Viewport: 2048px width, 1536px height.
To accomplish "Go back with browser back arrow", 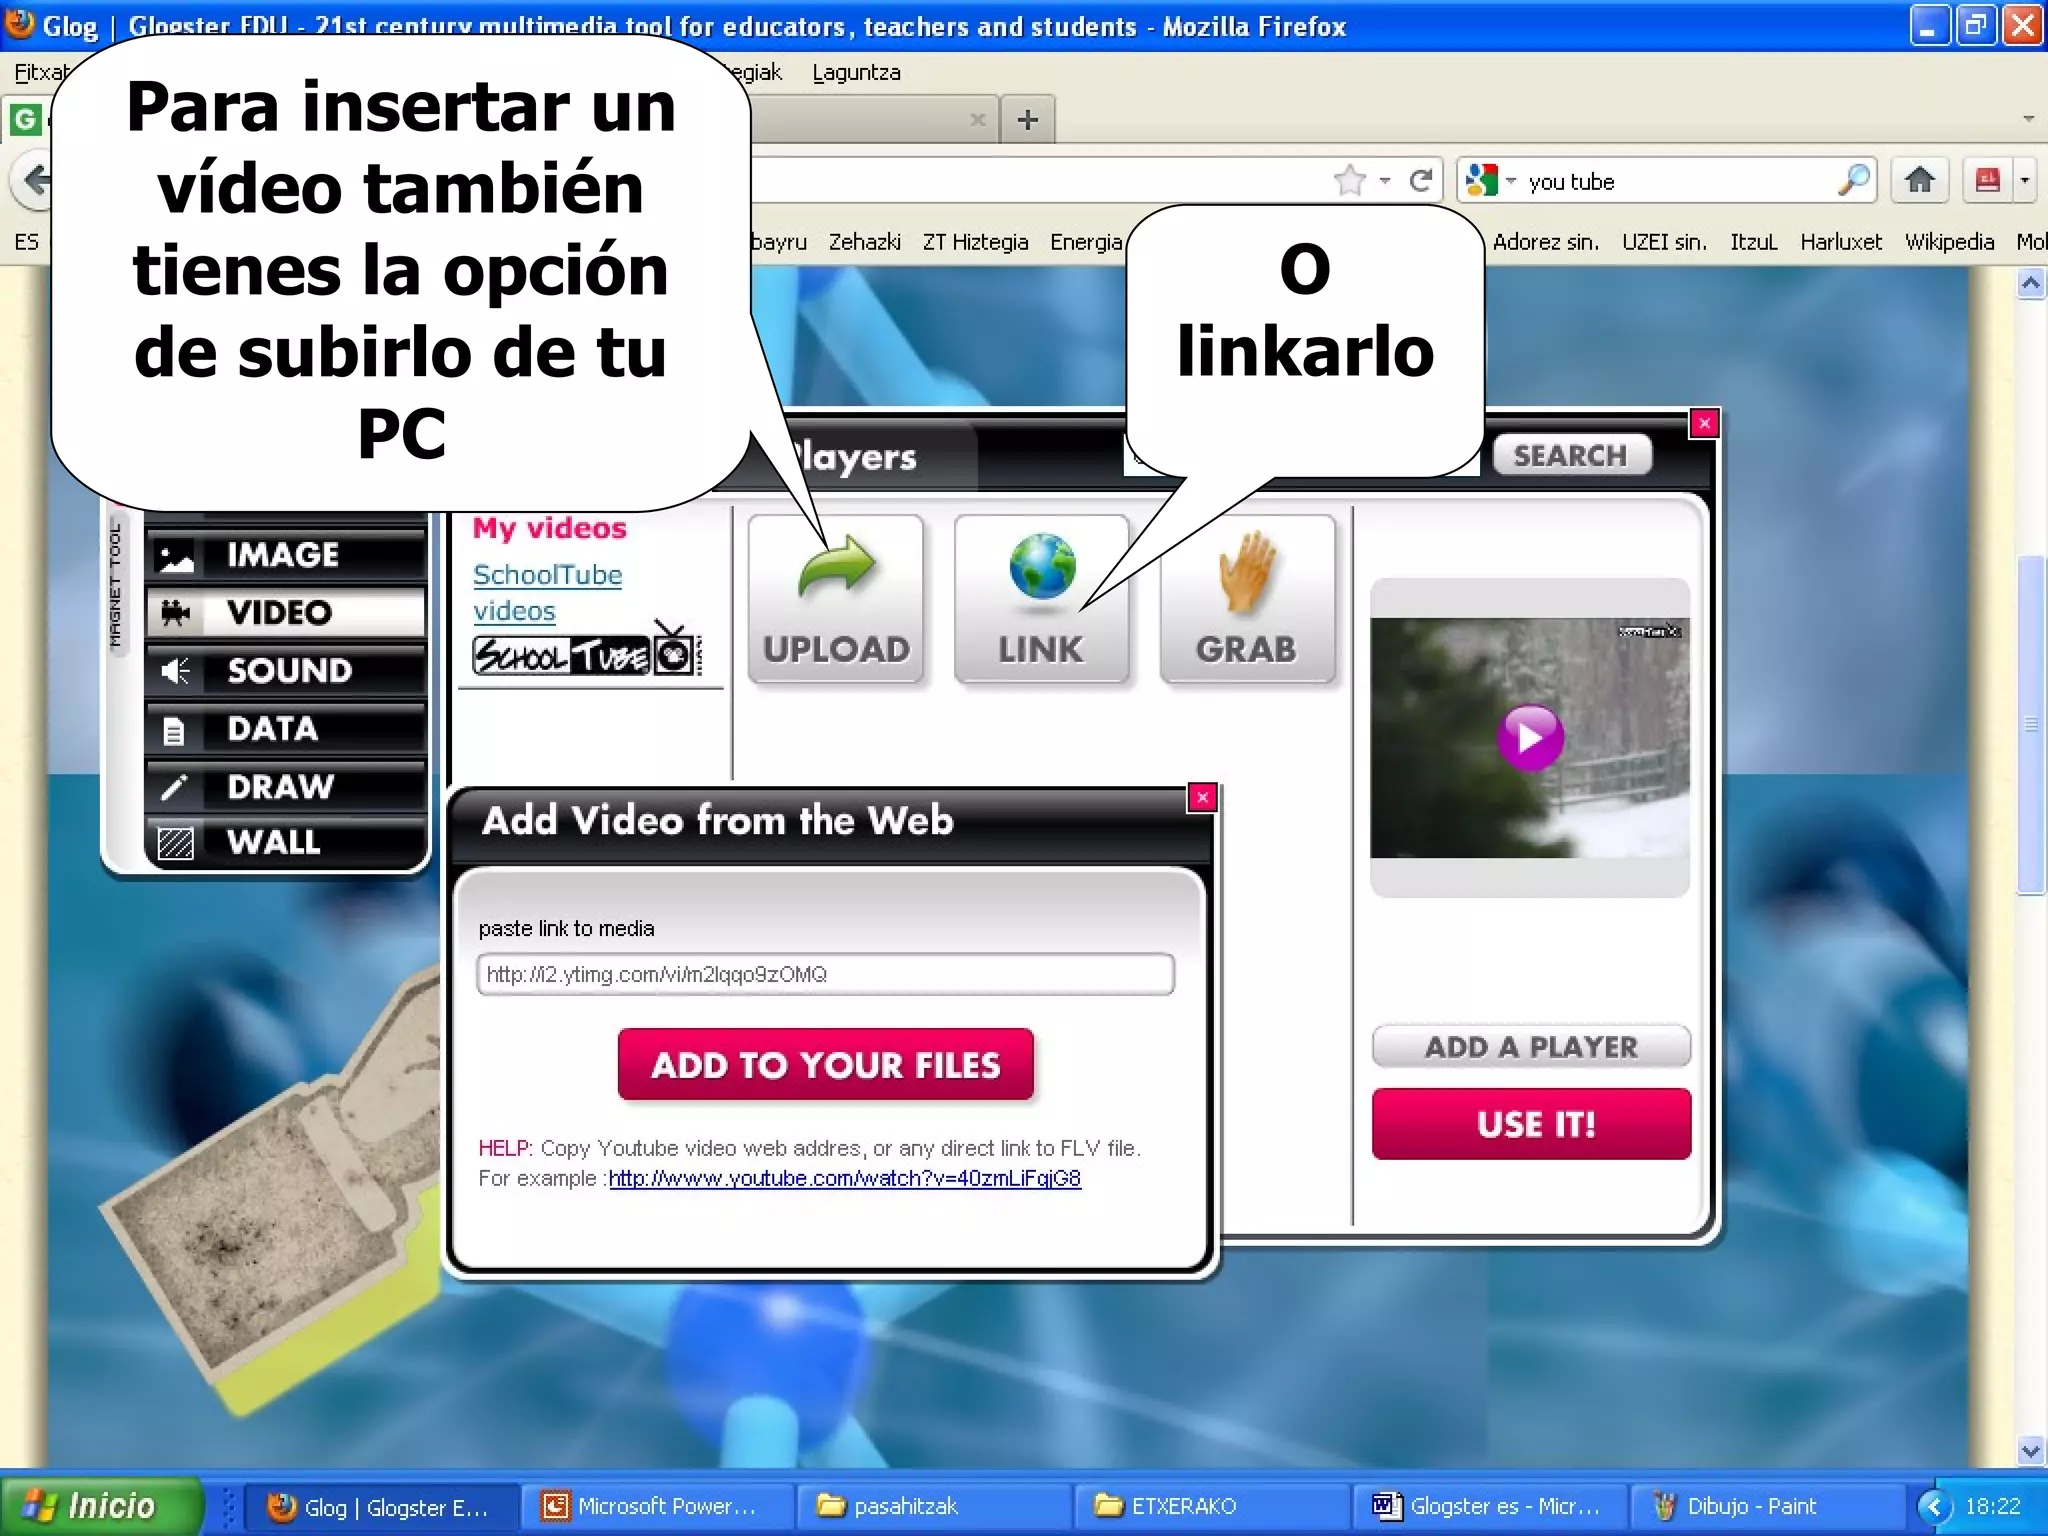I will tap(36, 181).
